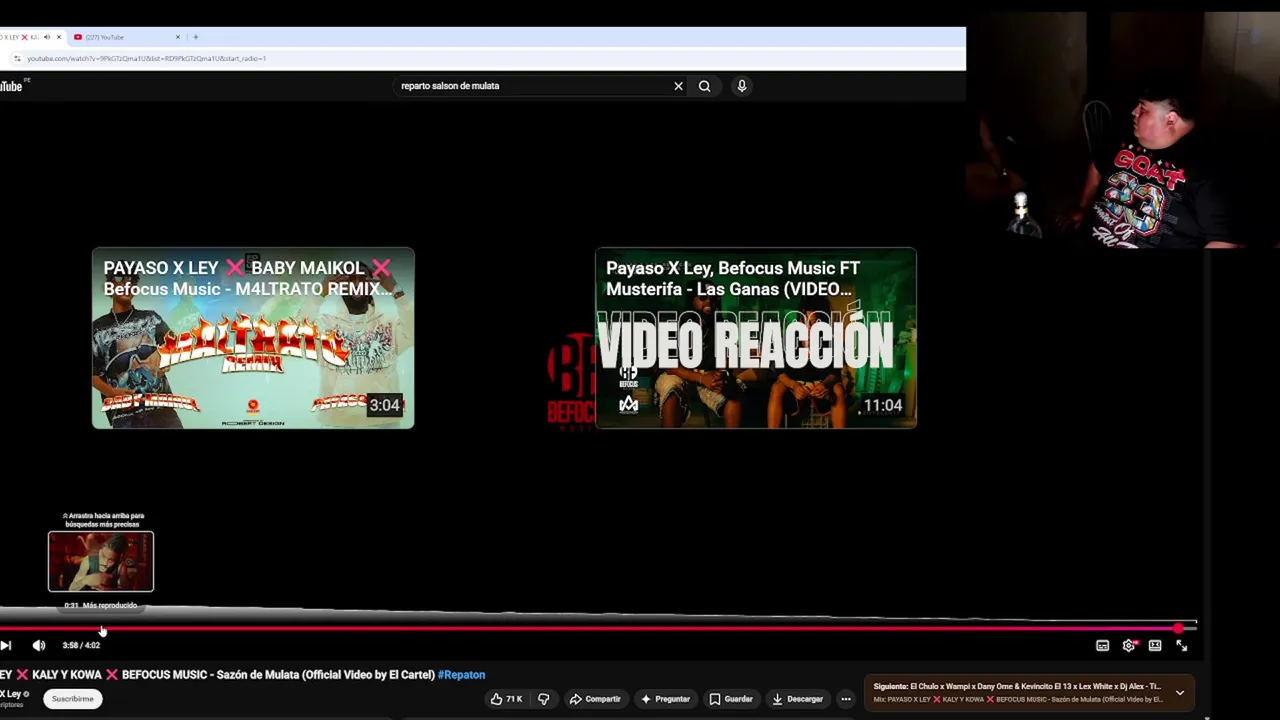Click the Siguiente next video title text

(x=1017, y=687)
